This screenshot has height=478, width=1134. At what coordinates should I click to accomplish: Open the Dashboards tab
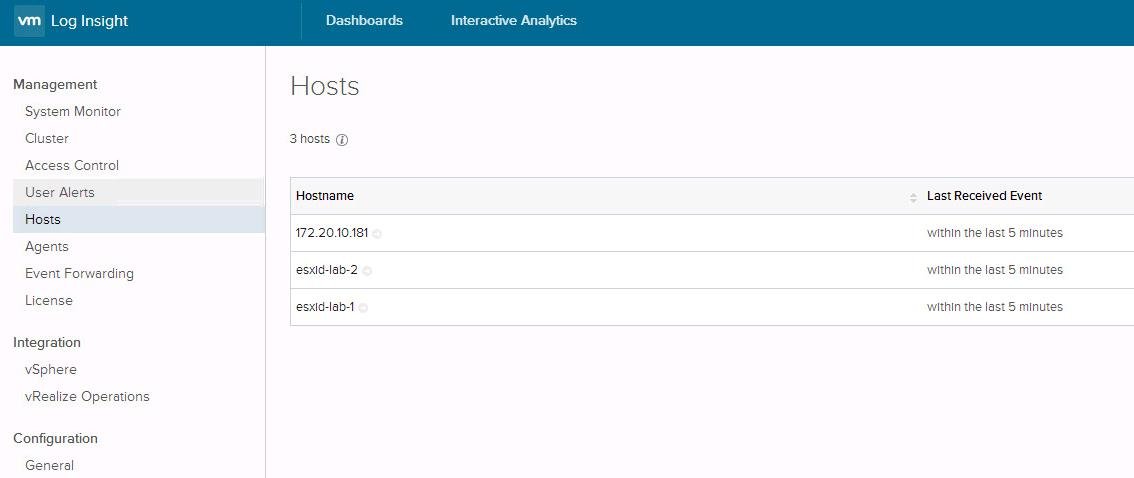click(364, 21)
